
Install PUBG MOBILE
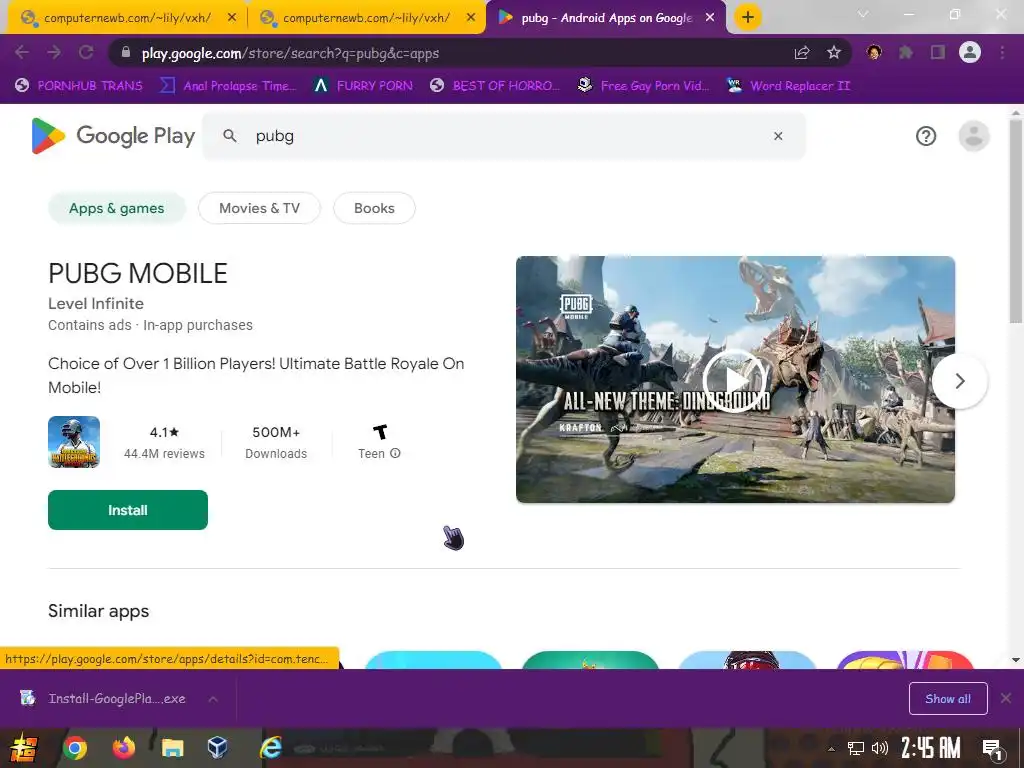point(128,510)
